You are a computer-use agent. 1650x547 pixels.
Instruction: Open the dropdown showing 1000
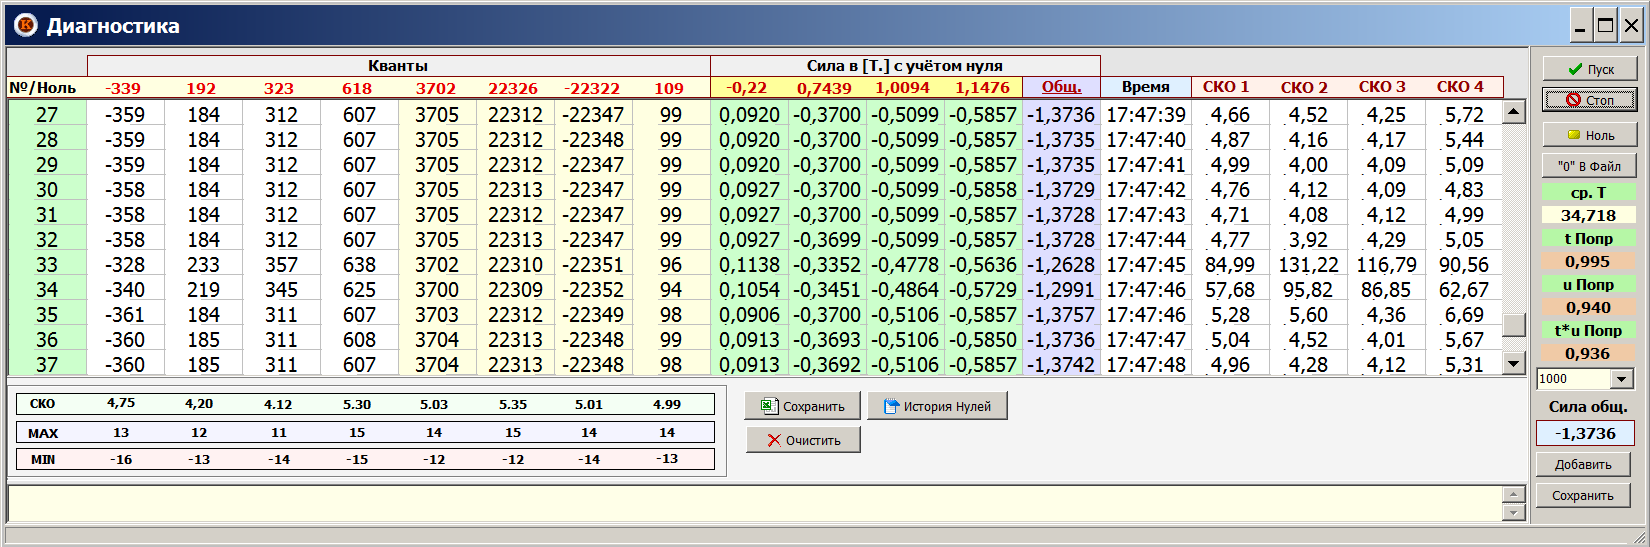1622,379
